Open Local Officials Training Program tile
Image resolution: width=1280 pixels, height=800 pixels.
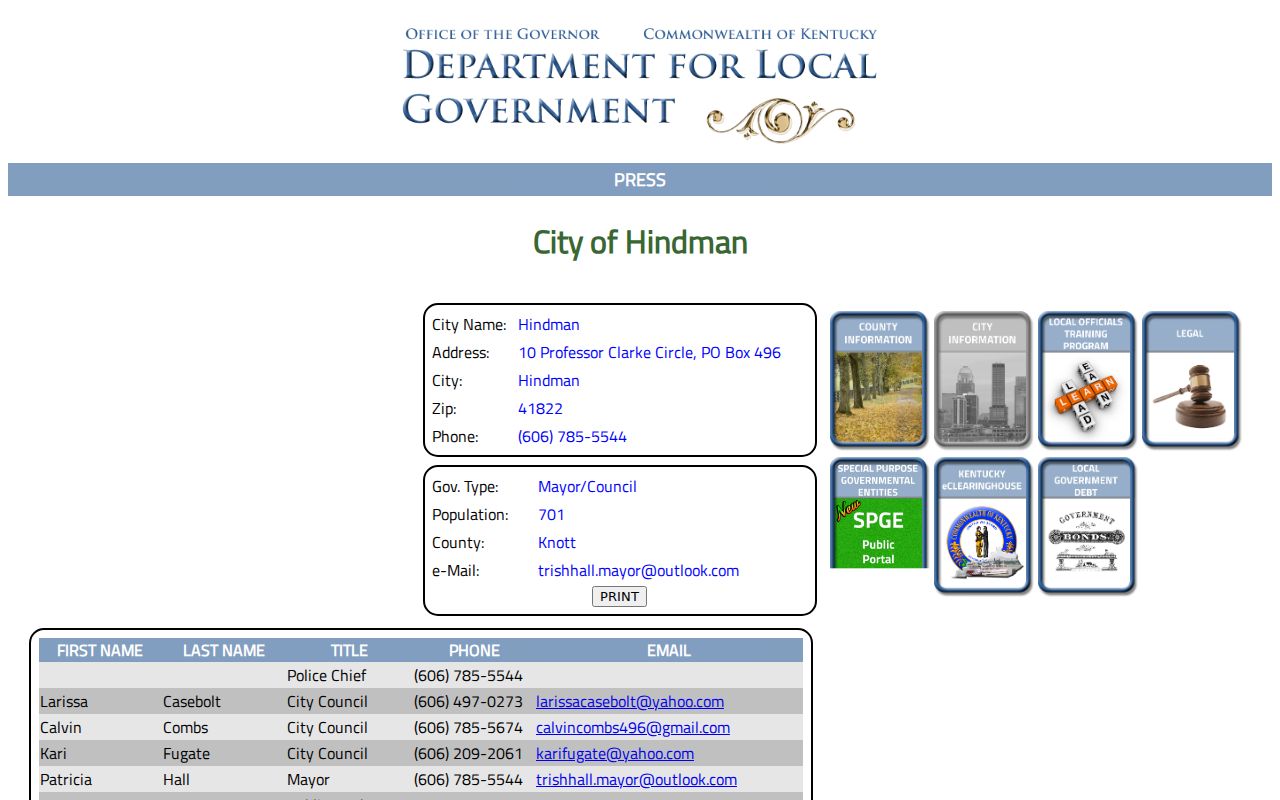(1086, 379)
